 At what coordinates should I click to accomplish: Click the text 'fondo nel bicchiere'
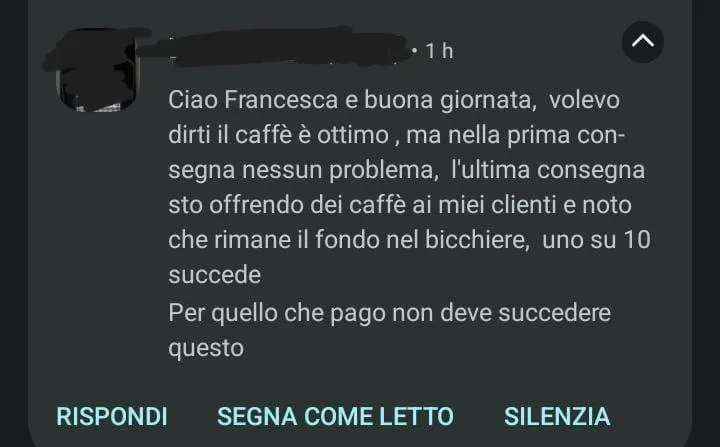(422, 240)
